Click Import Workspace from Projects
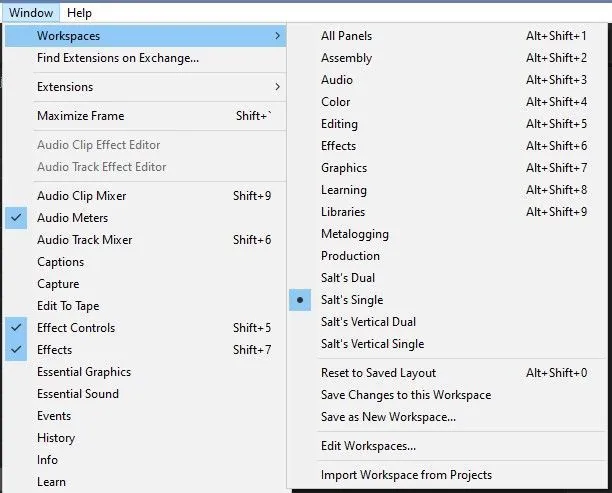612x493 pixels. coord(406,475)
